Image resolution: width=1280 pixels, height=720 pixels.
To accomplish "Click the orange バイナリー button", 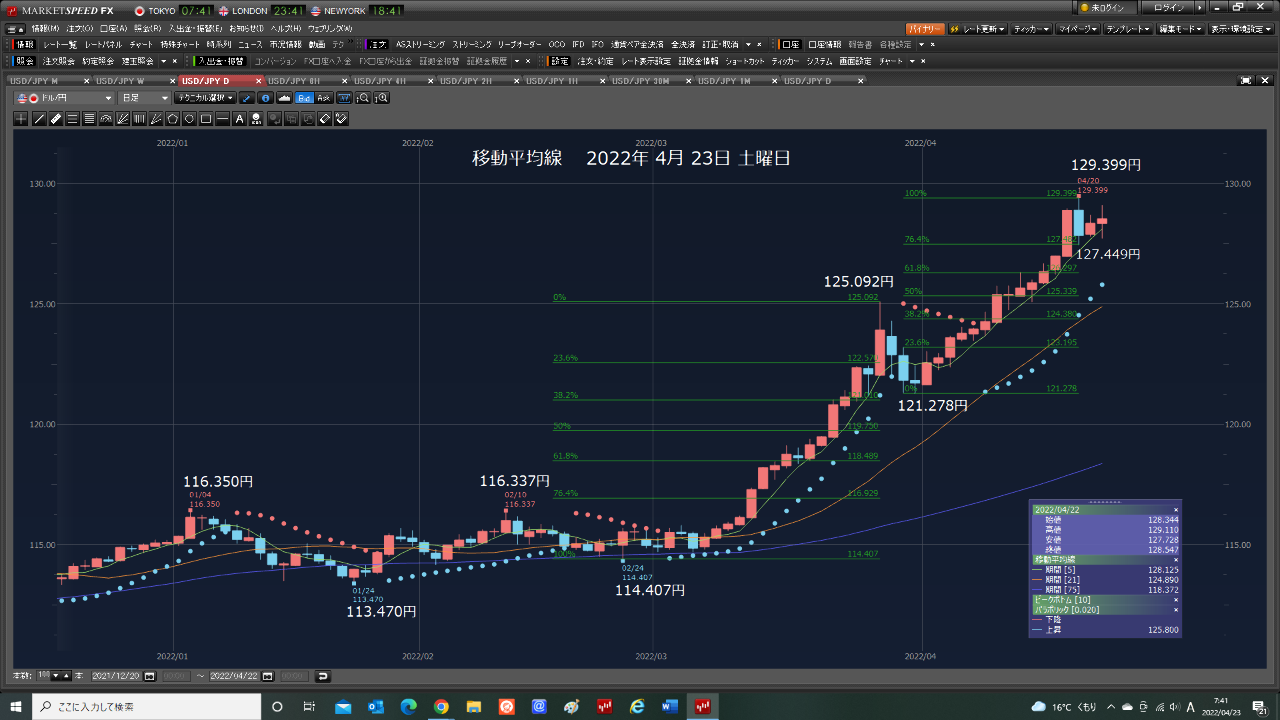I will 925,28.
